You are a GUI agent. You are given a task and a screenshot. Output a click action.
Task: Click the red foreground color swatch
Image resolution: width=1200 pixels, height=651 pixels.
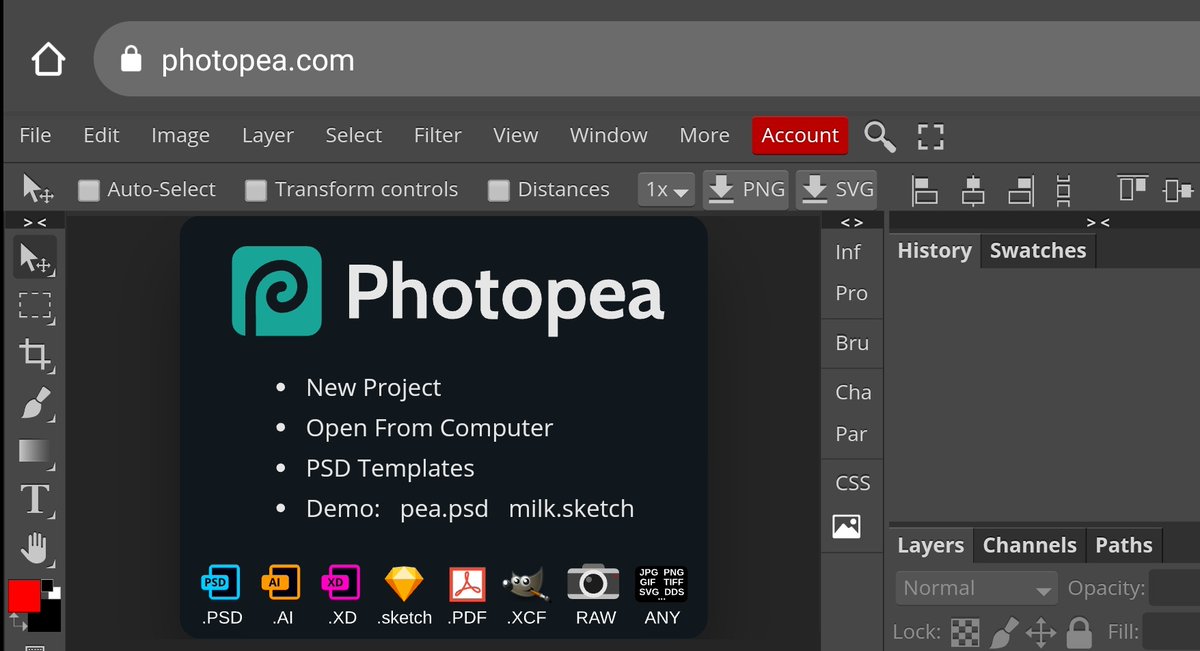coord(24,596)
